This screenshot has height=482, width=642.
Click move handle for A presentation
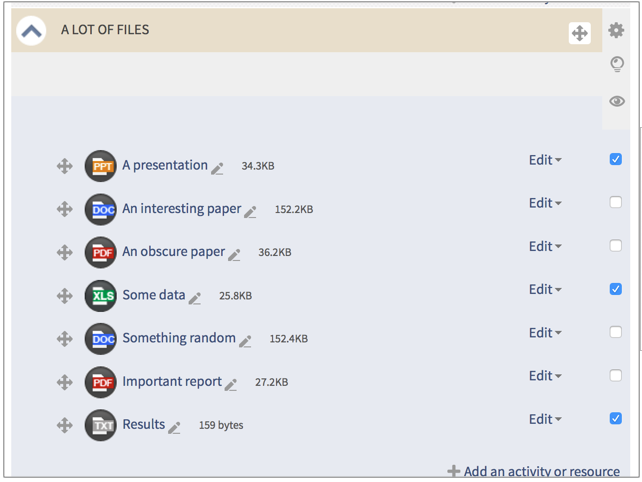coord(65,166)
